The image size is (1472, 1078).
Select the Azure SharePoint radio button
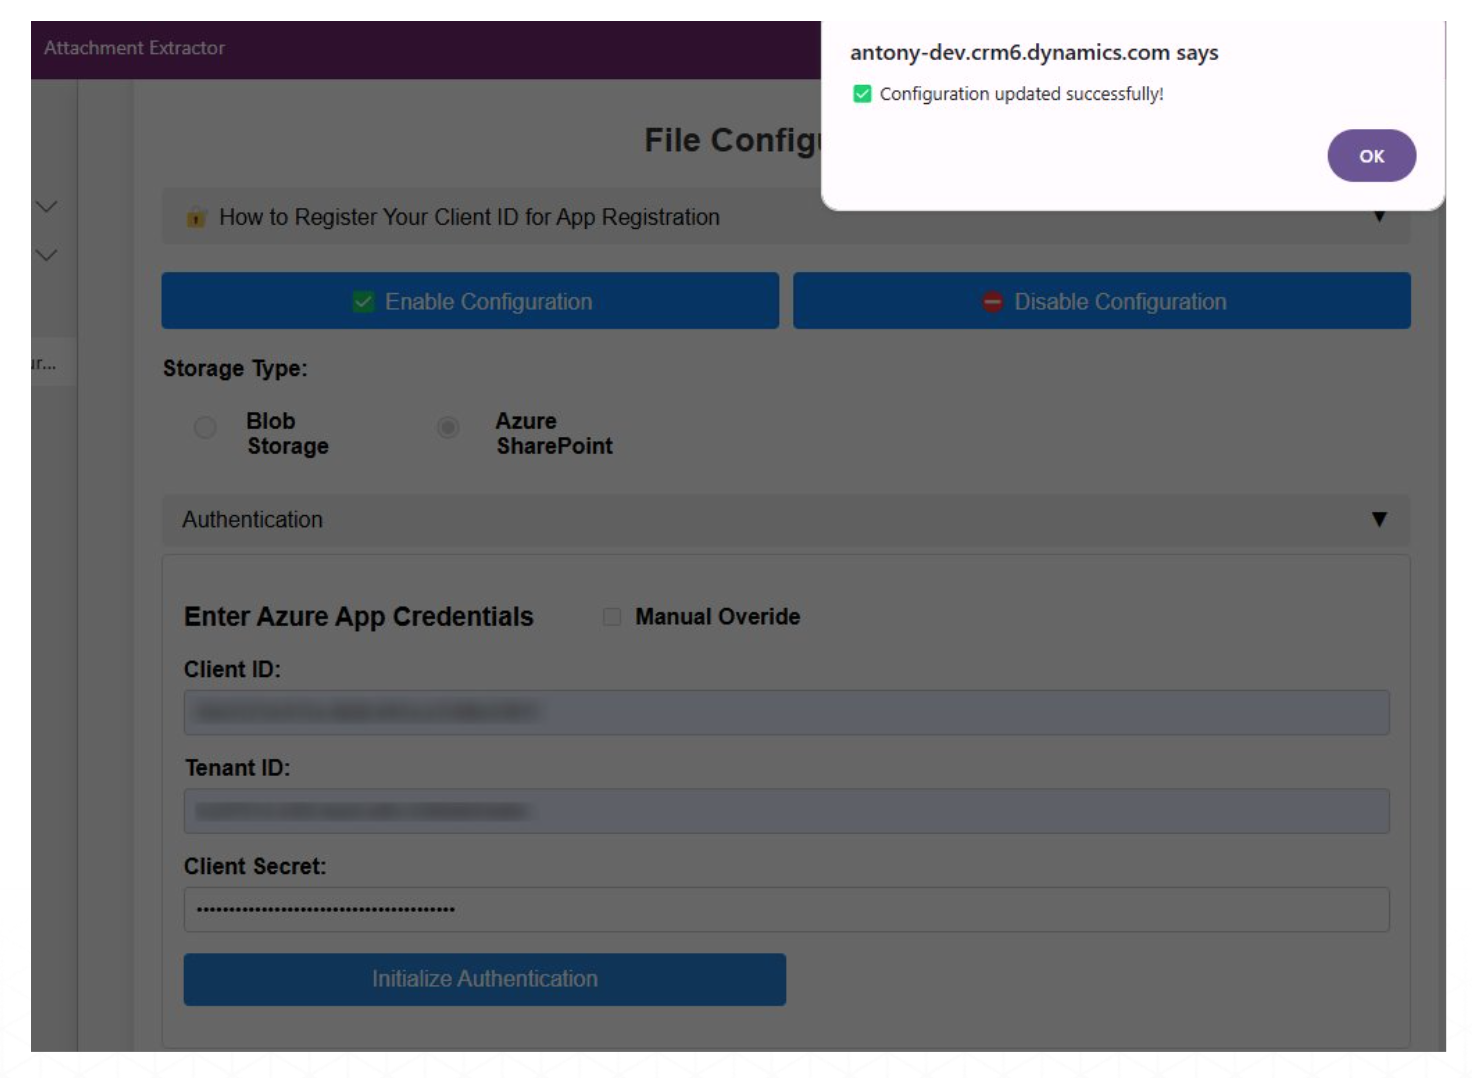coord(448,428)
